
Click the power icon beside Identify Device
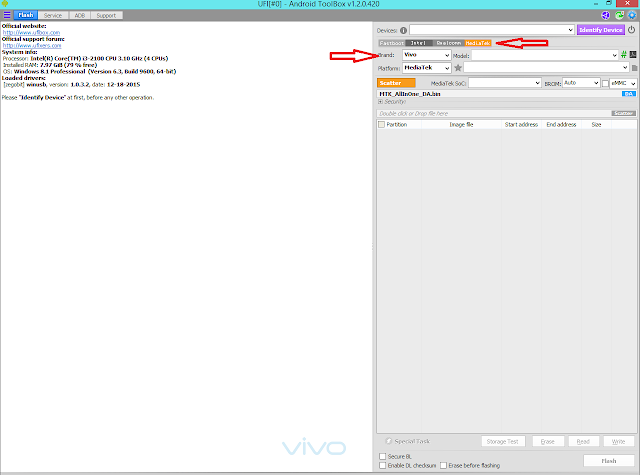(631, 30)
